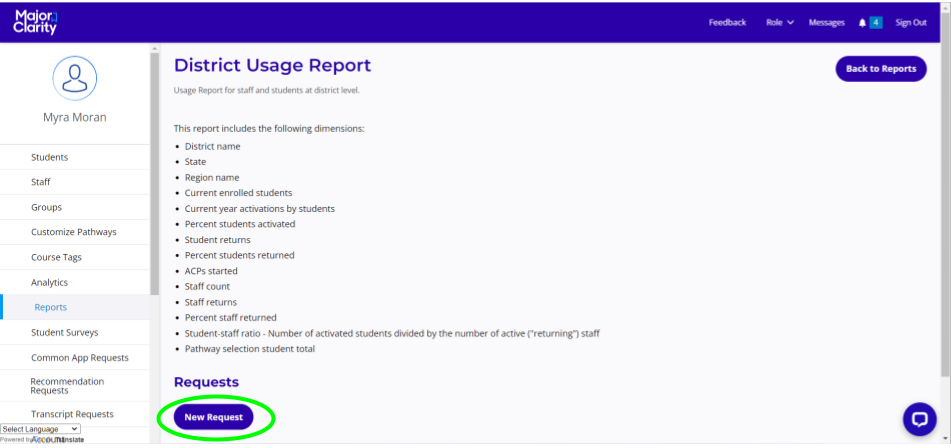Open the chat support bubble
The width and height of the screenshot is (951, 448).
coord(919,419)
